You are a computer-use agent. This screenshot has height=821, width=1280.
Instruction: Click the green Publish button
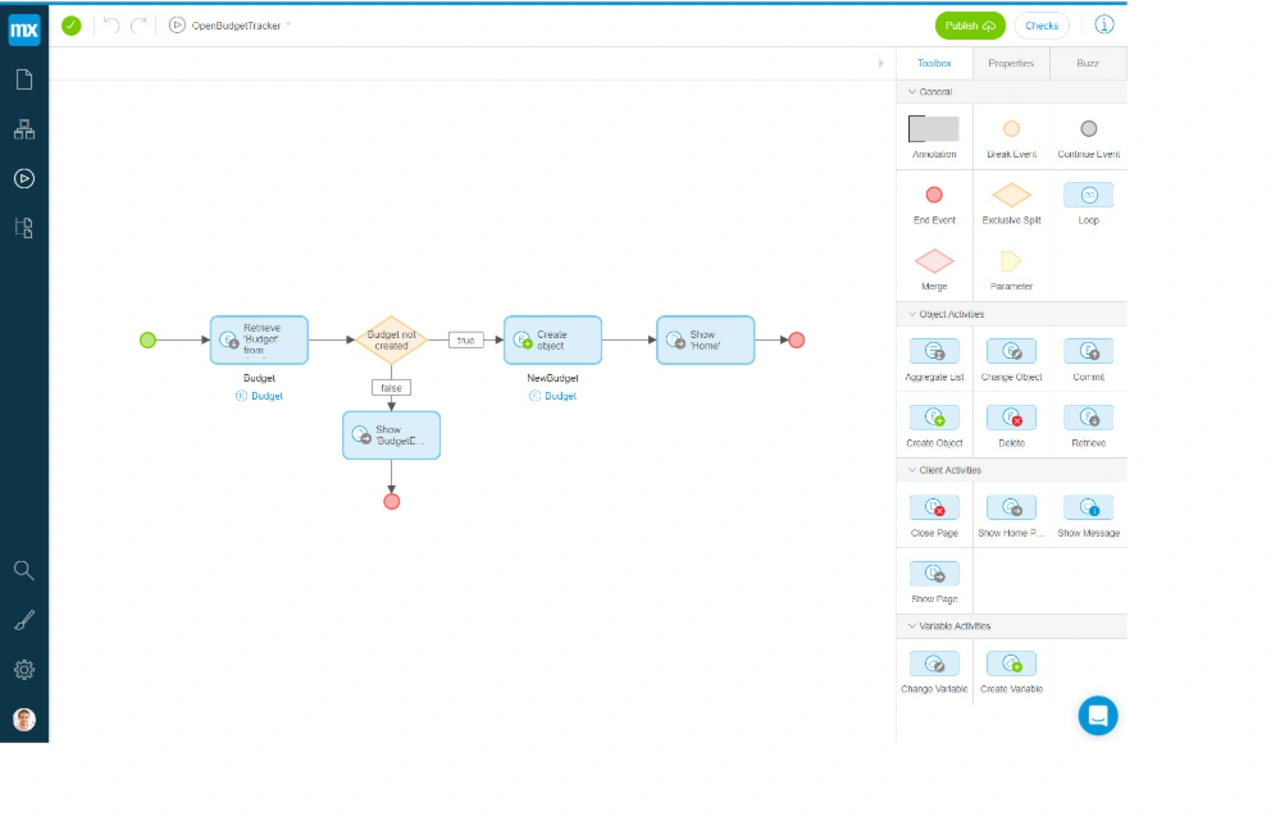click(x=969, y=26)
